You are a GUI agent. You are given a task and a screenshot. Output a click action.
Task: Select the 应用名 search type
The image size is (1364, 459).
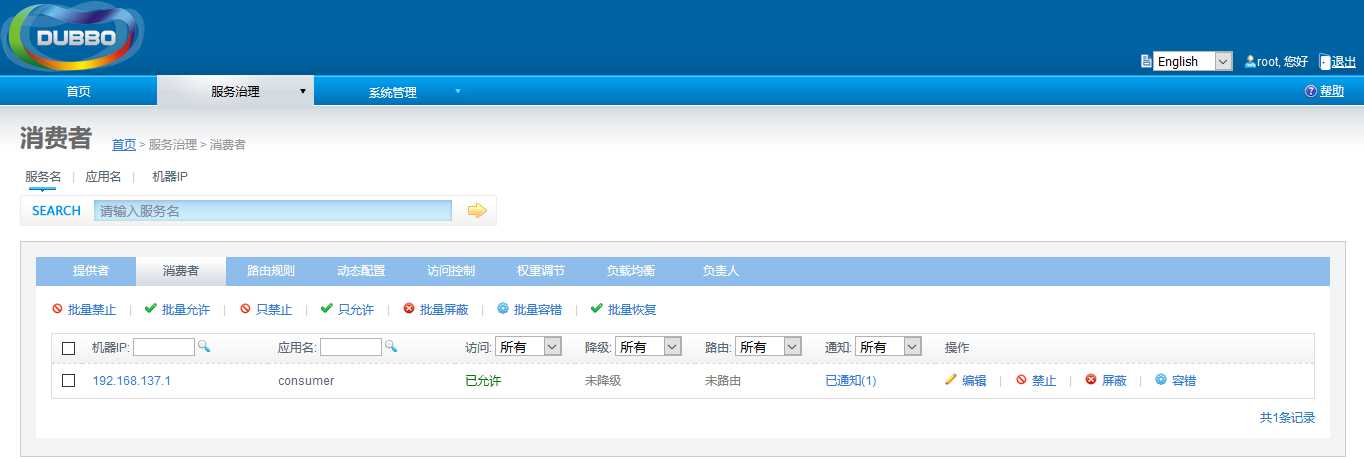[103, 176]
